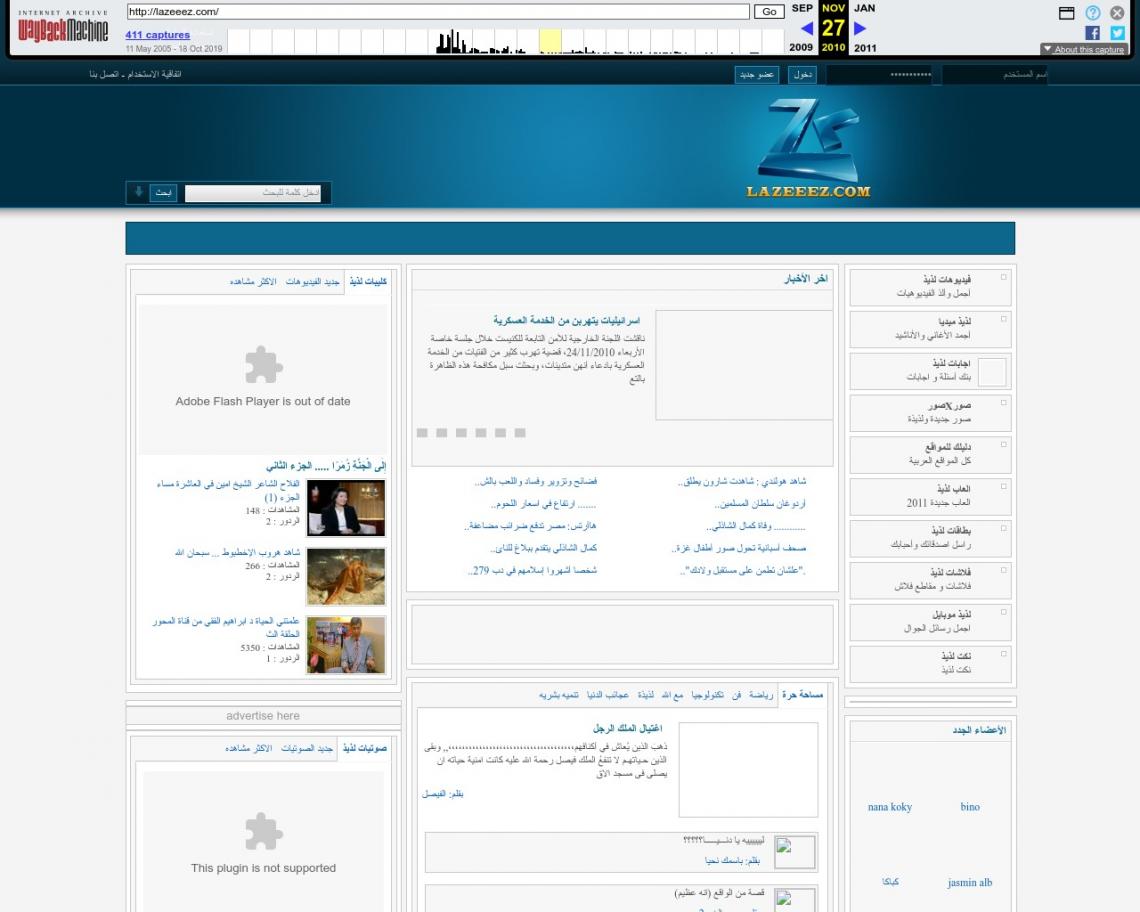Click the Go button in Wayback toolbar
The width and height of the screenshot is (1140, 912).
[x=769, y=12]
